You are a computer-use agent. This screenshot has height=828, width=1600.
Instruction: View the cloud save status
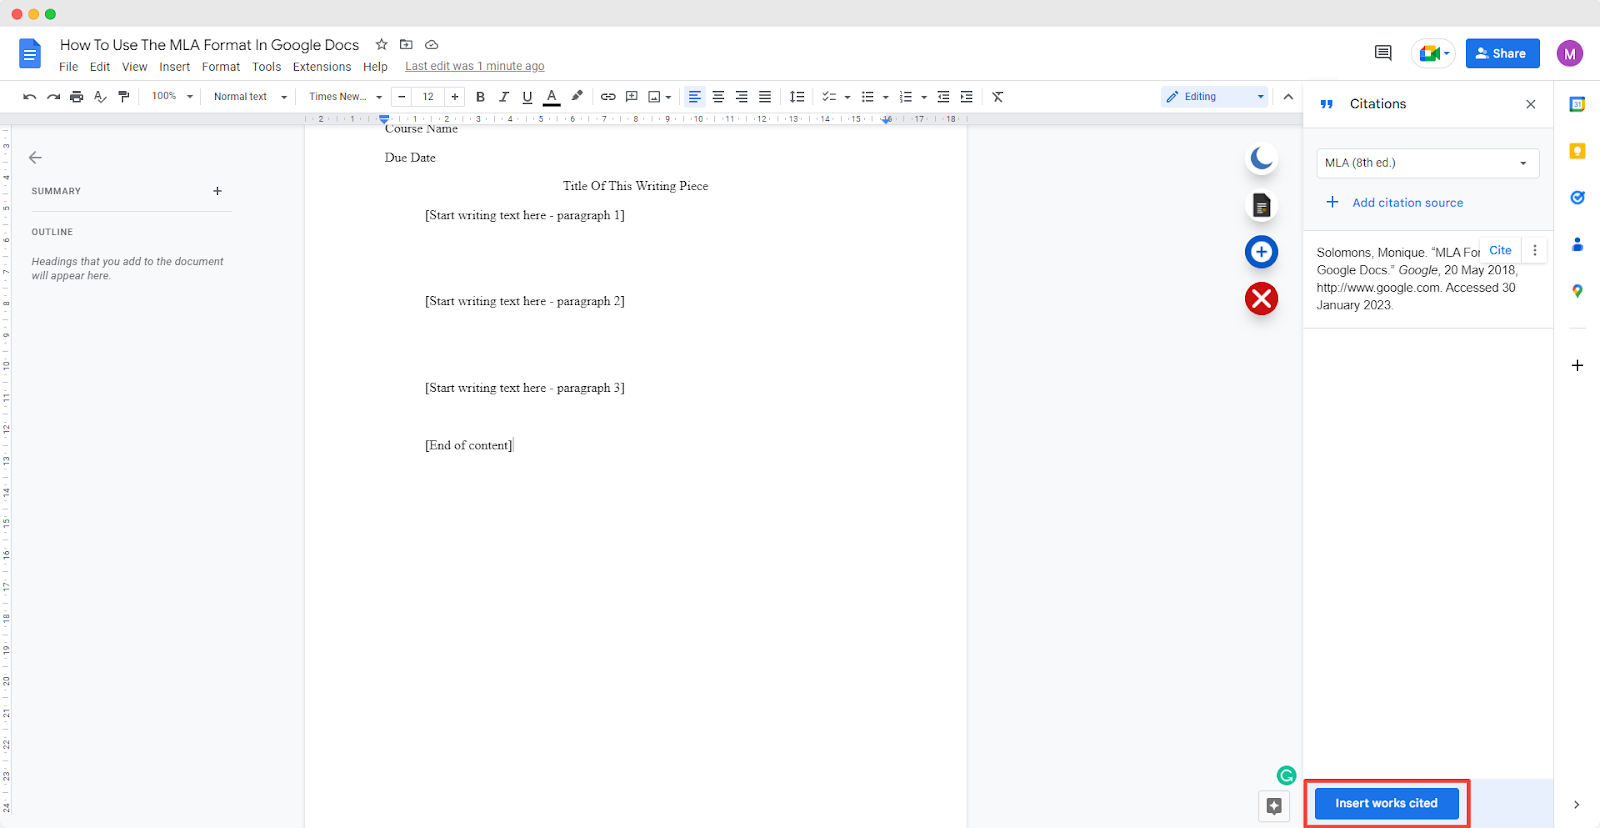tap(432, 44)
